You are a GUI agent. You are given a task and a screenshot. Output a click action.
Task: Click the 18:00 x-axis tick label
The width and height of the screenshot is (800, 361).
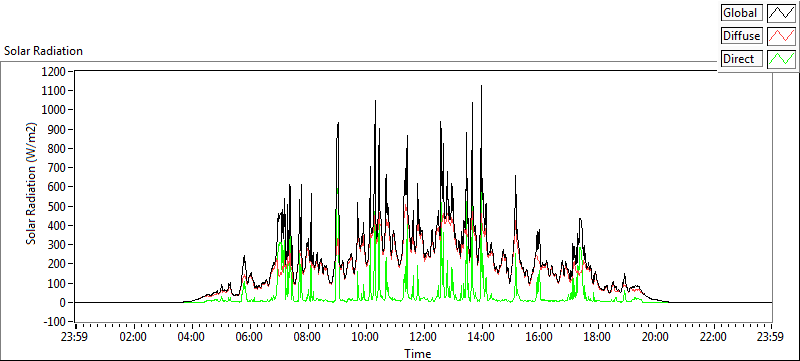tap(597, 337)
